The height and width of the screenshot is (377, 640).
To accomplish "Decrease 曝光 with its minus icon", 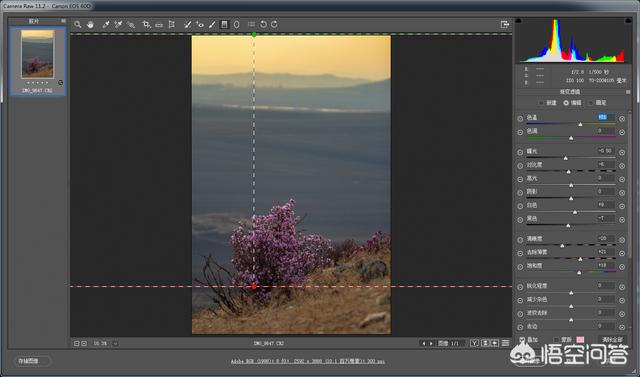I will click(x=520, y=152).
